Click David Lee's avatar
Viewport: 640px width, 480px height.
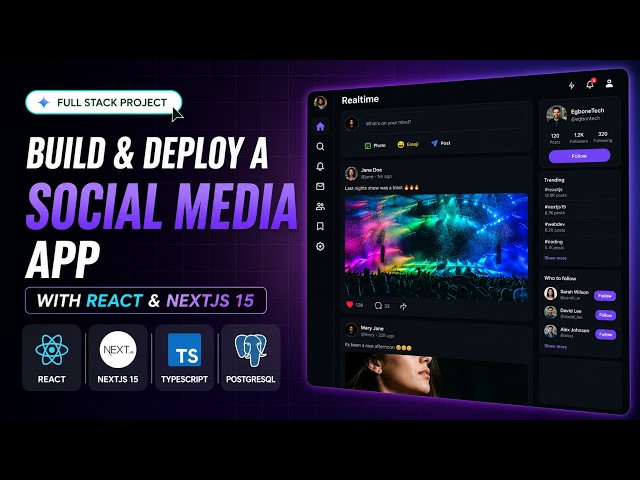(551, 312)
